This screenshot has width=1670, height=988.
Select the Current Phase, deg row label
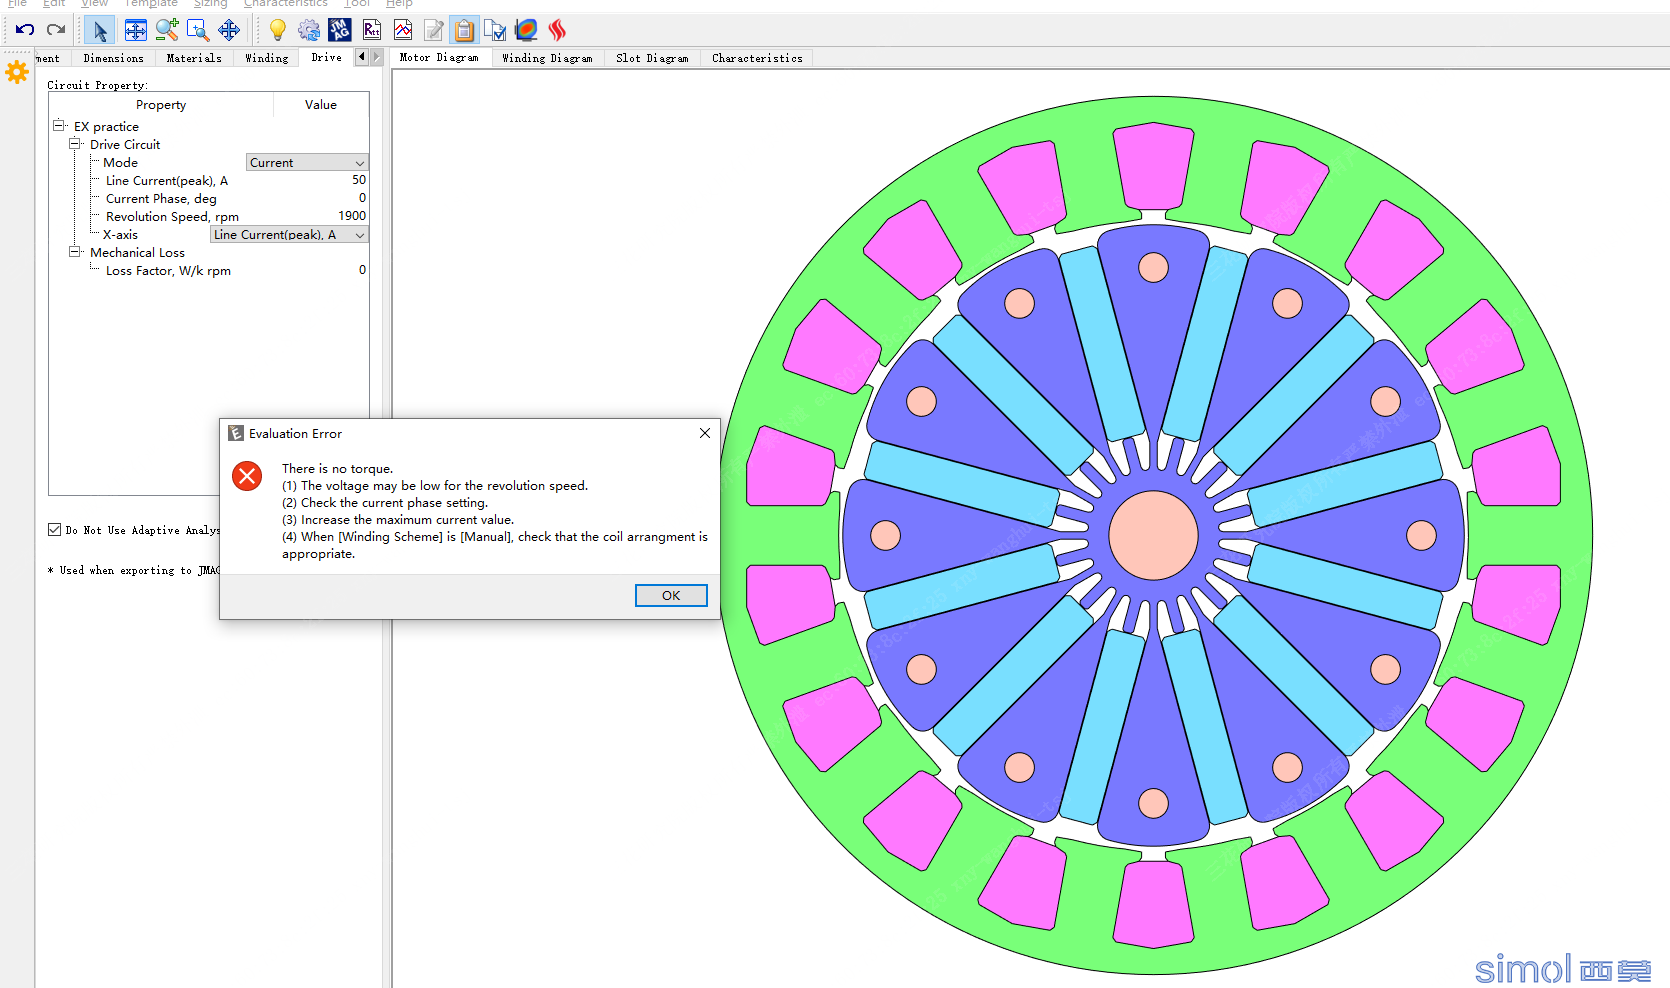pos(161,198)
